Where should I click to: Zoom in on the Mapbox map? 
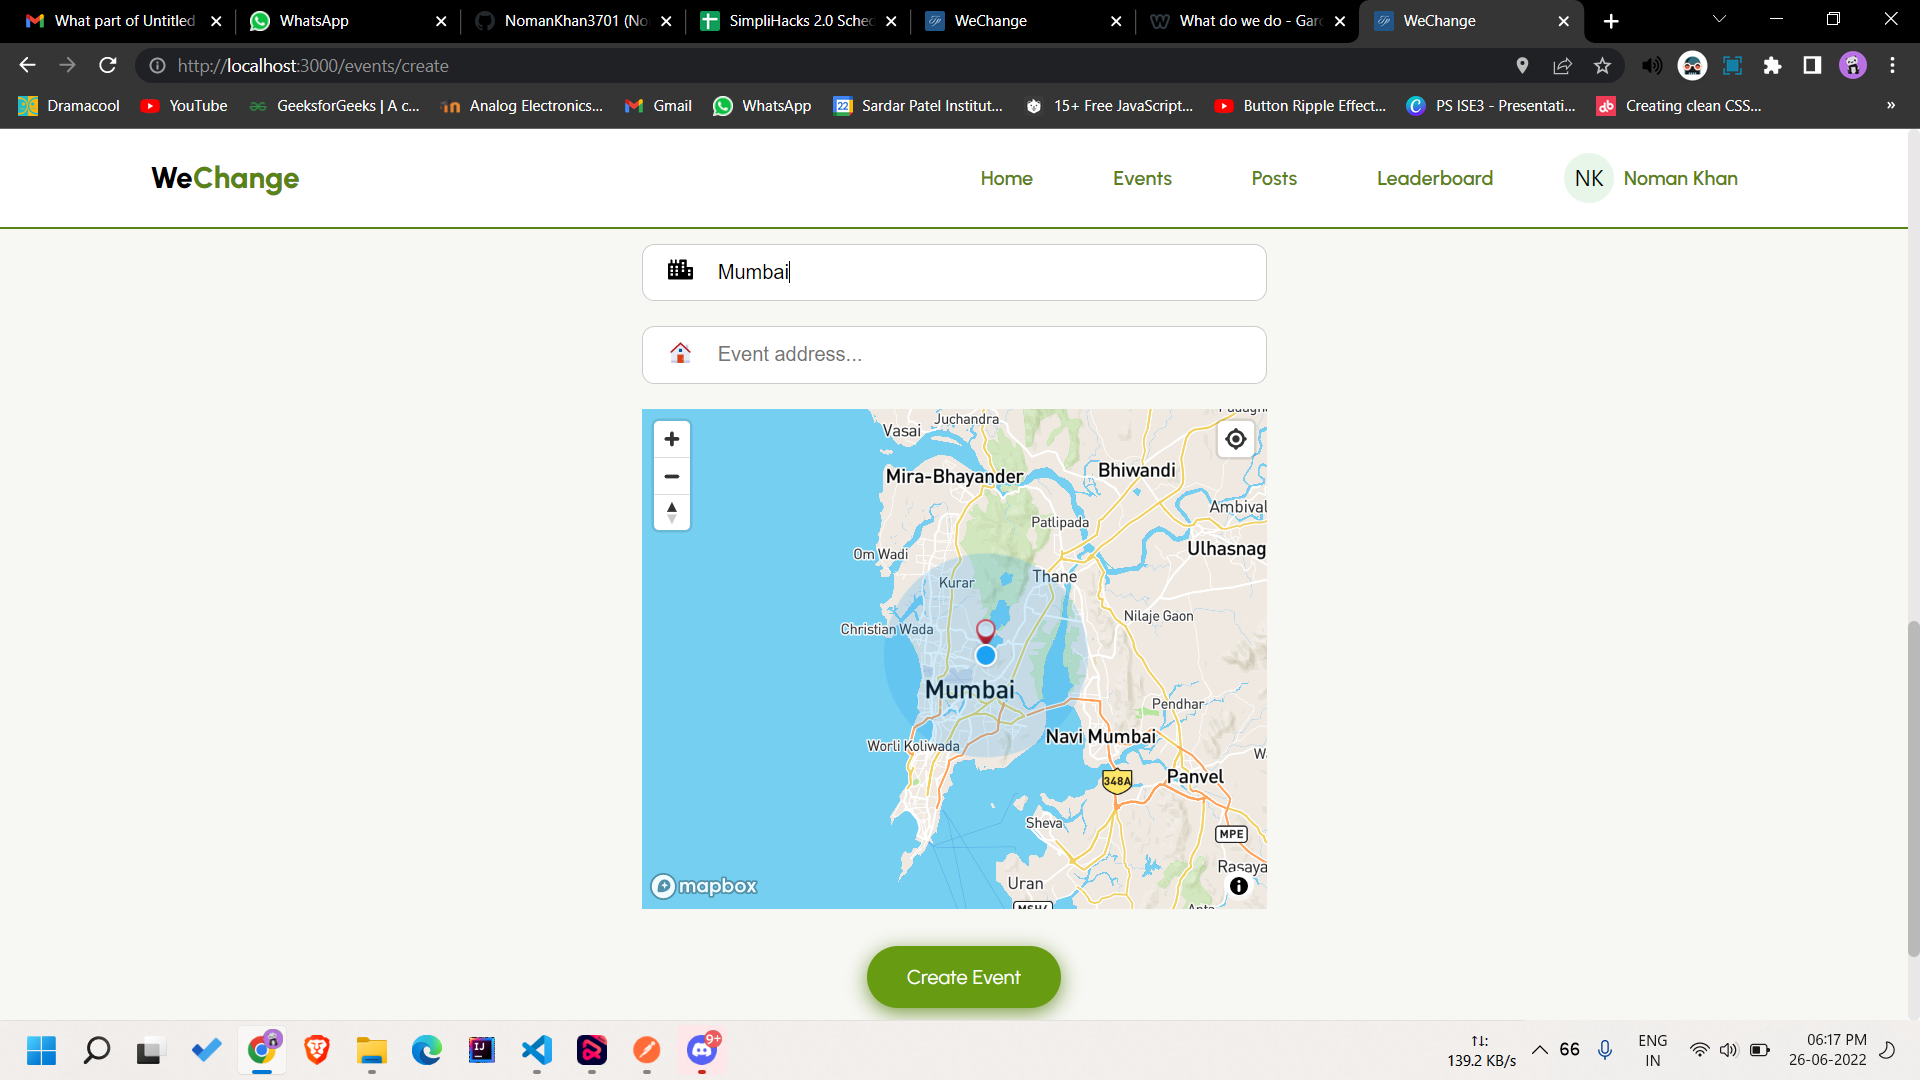tap(672, 439)
